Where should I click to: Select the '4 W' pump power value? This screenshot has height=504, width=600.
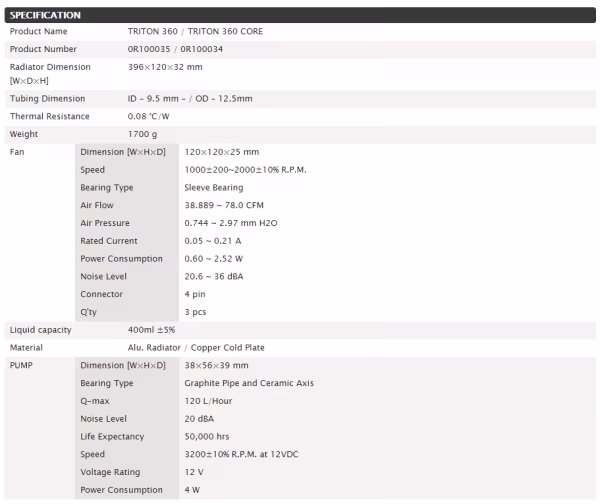pyautogui.click(x=192, y=490)
